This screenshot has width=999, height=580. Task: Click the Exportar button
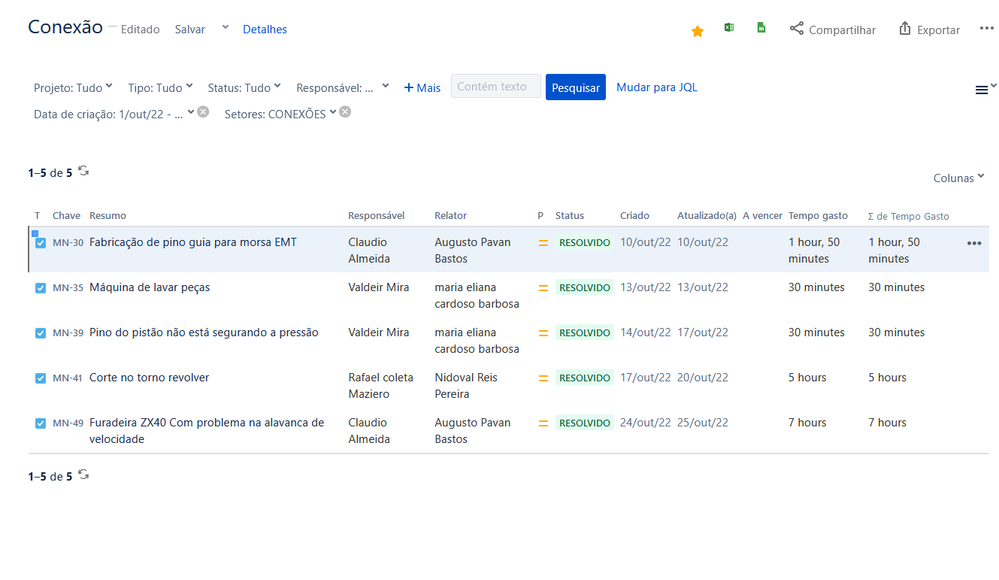(929, 29)
